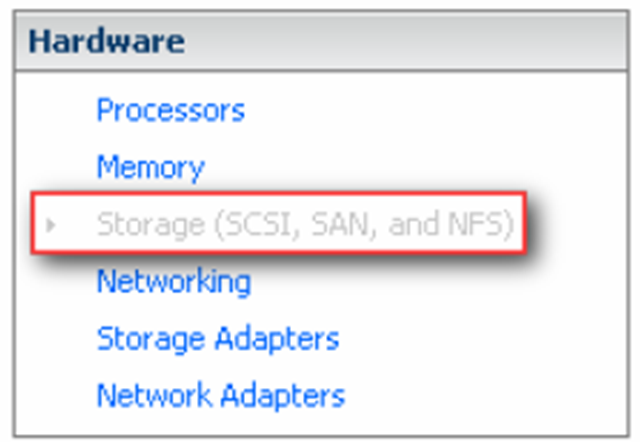This screenshot has height=442, width=640.
Task: Click Networking below the Storage entry
Action: (173, 282)
